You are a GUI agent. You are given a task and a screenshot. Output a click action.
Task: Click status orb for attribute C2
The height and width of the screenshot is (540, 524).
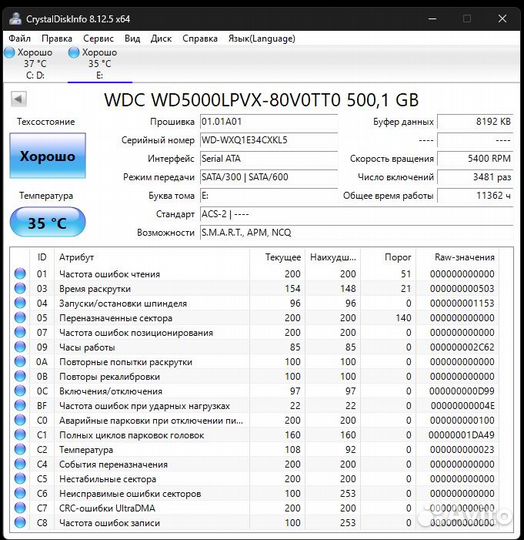pyautogui.click(x=20, y=449)
